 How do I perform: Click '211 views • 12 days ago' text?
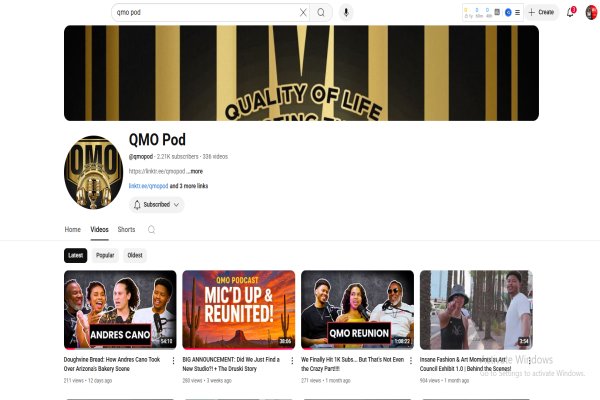click(x=88, y=381)
